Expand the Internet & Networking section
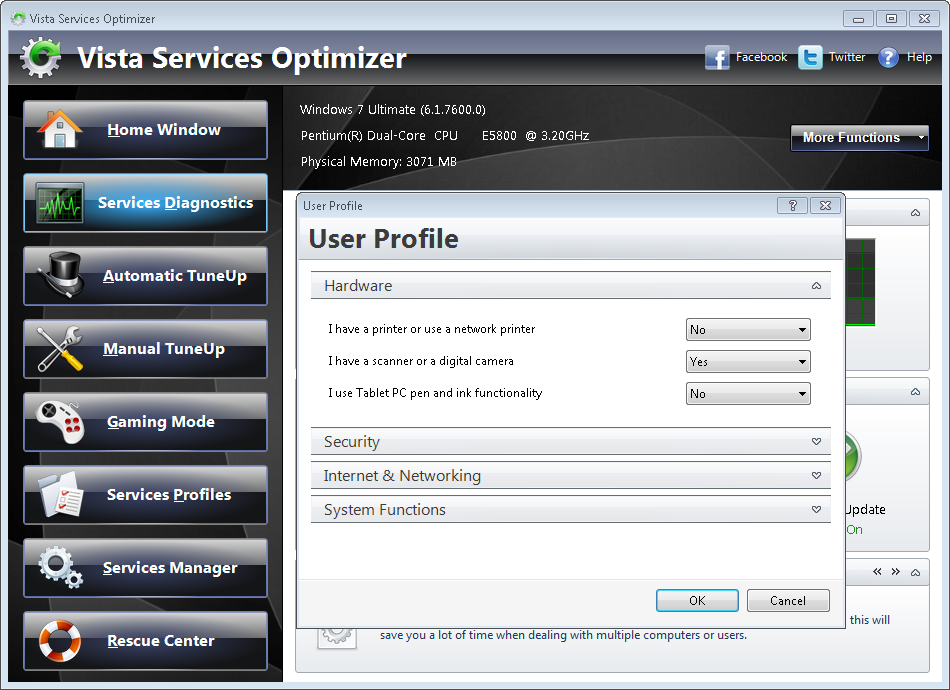The height and width of the screenshot is (690, 950). pos(570,476)
